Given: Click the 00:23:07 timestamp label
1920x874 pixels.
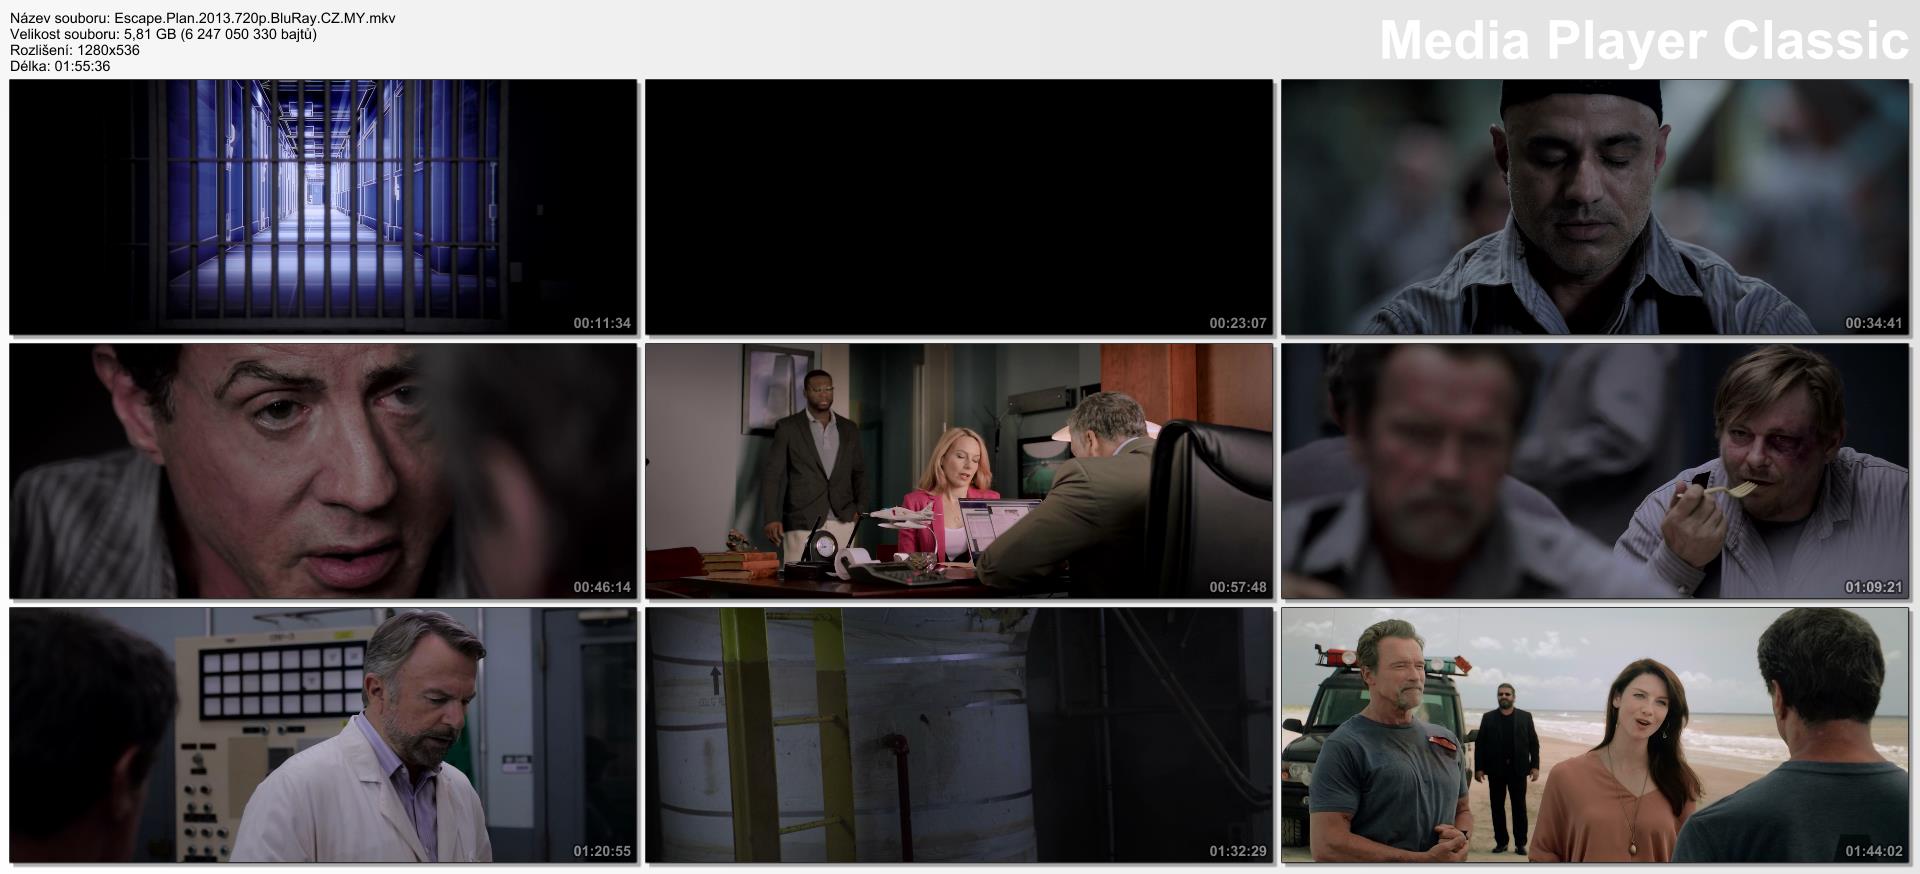Looking at the screenshot, I should pos(1237,323).
